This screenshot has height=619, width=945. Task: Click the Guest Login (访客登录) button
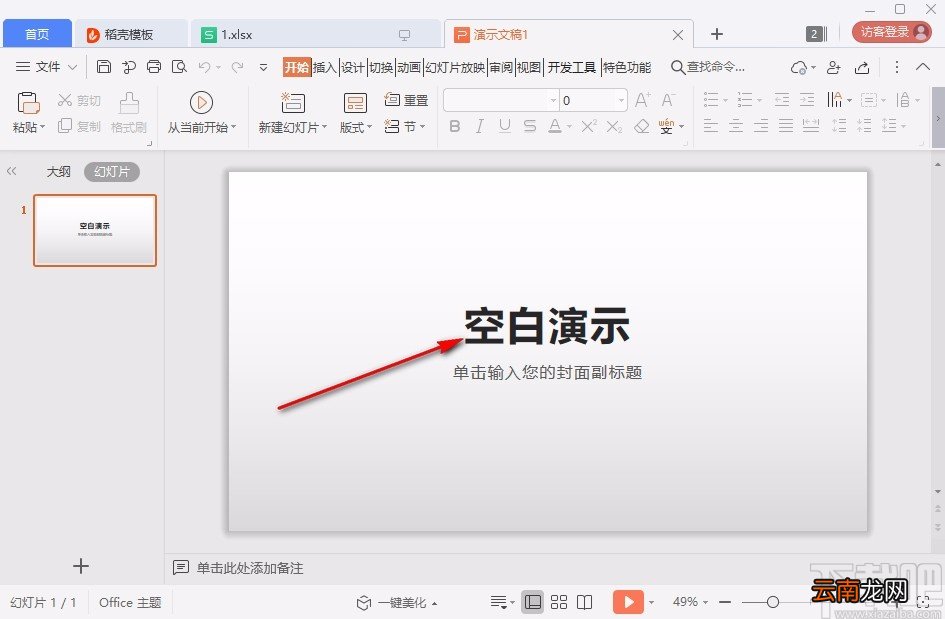[892, 32]
